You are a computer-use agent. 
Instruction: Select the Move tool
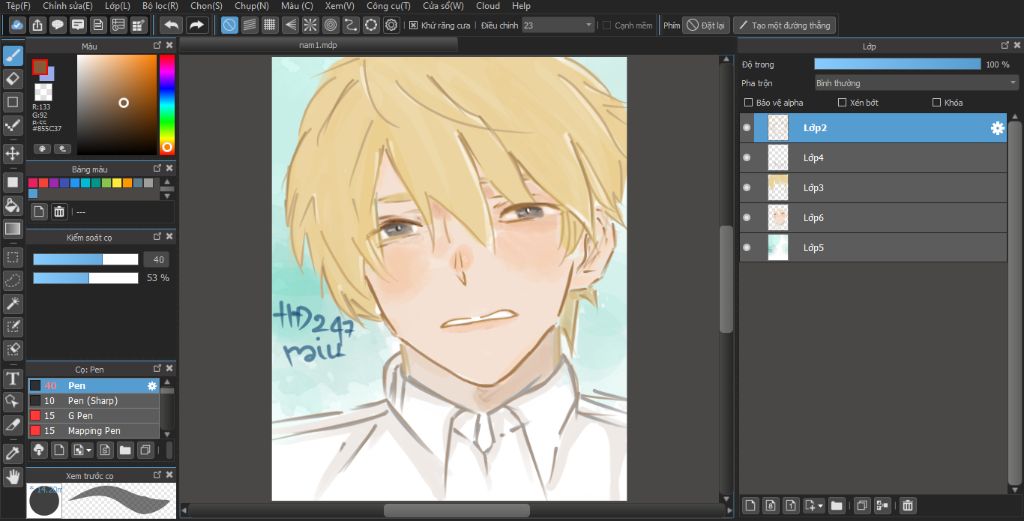pyautogui.click(x=12, y=153)
